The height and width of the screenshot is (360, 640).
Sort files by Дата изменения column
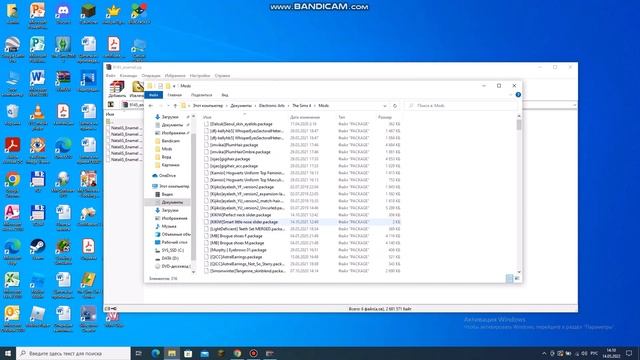(305, 117)
